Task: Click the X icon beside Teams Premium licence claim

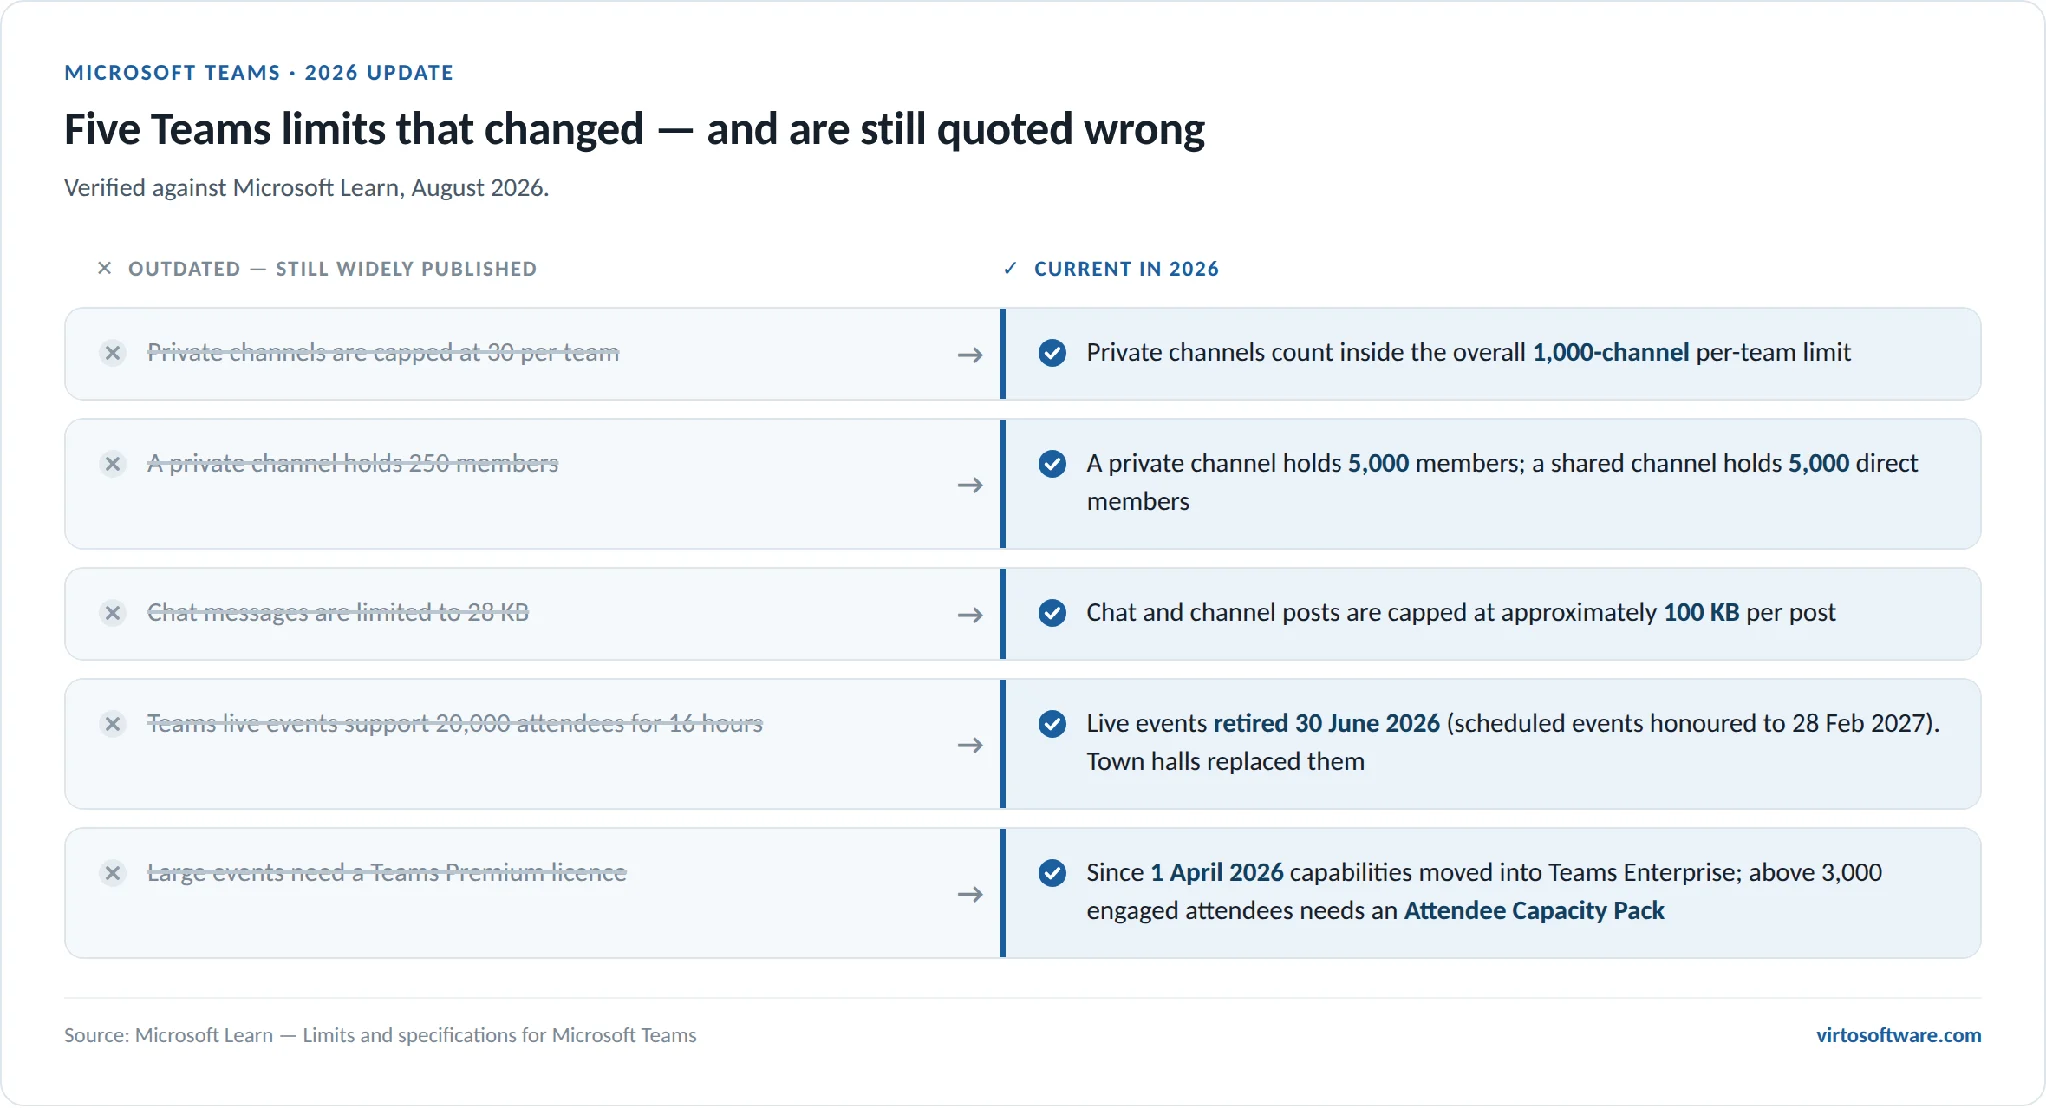Action: tap(113, 873)
